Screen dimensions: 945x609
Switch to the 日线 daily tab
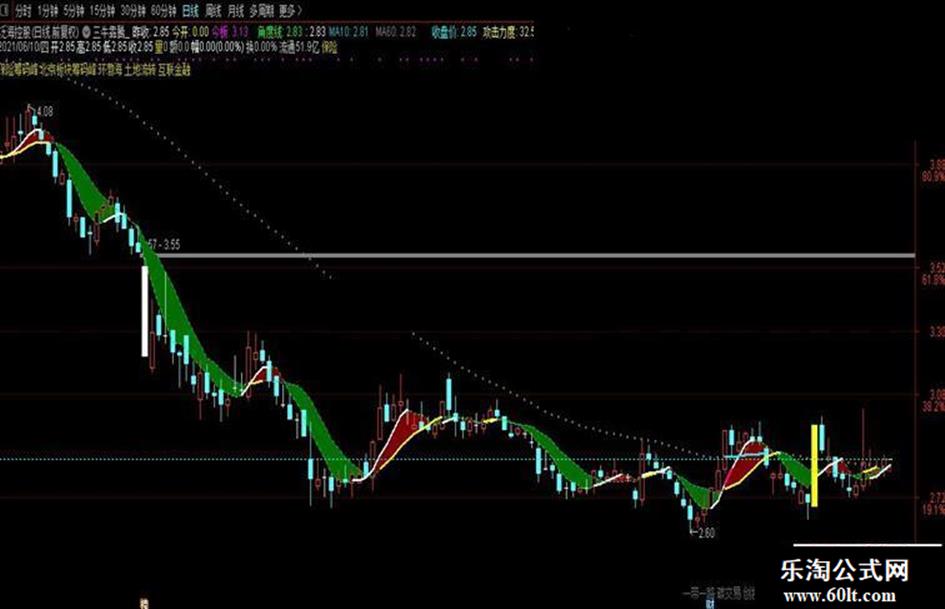coord(190,10)
